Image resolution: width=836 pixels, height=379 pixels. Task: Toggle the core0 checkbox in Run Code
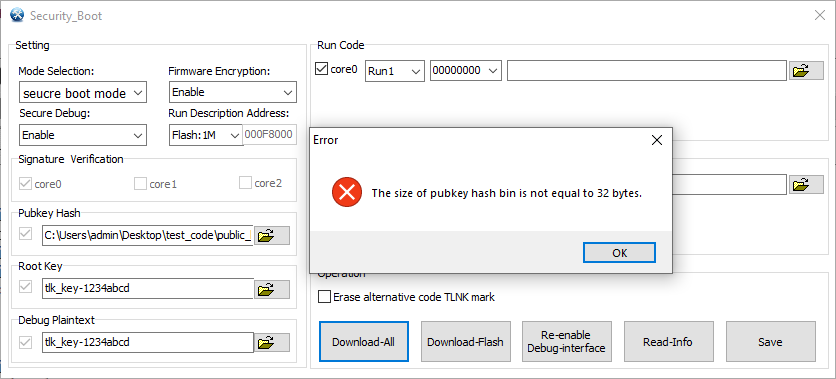coord(321,69)
